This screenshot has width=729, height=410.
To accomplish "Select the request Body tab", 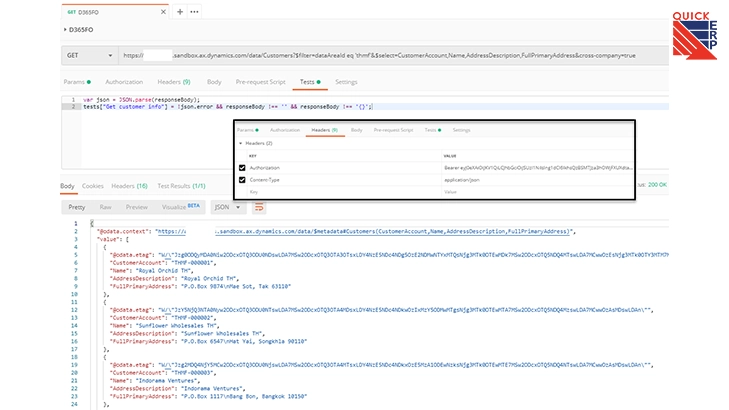I will [x=214, y=82].
